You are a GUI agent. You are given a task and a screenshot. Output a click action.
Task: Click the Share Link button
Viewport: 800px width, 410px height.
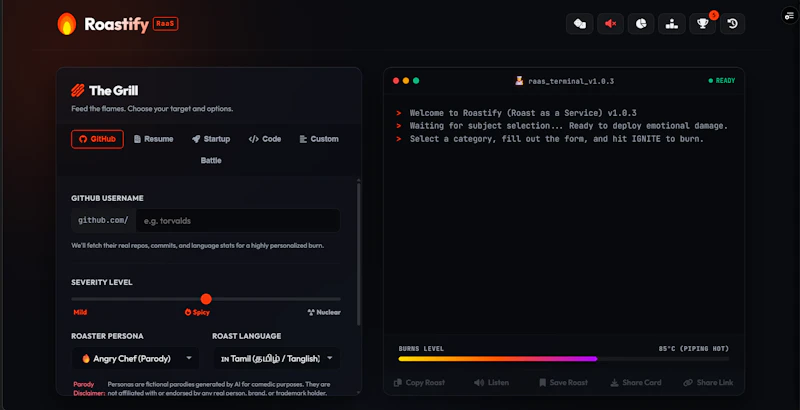(708, 382)
